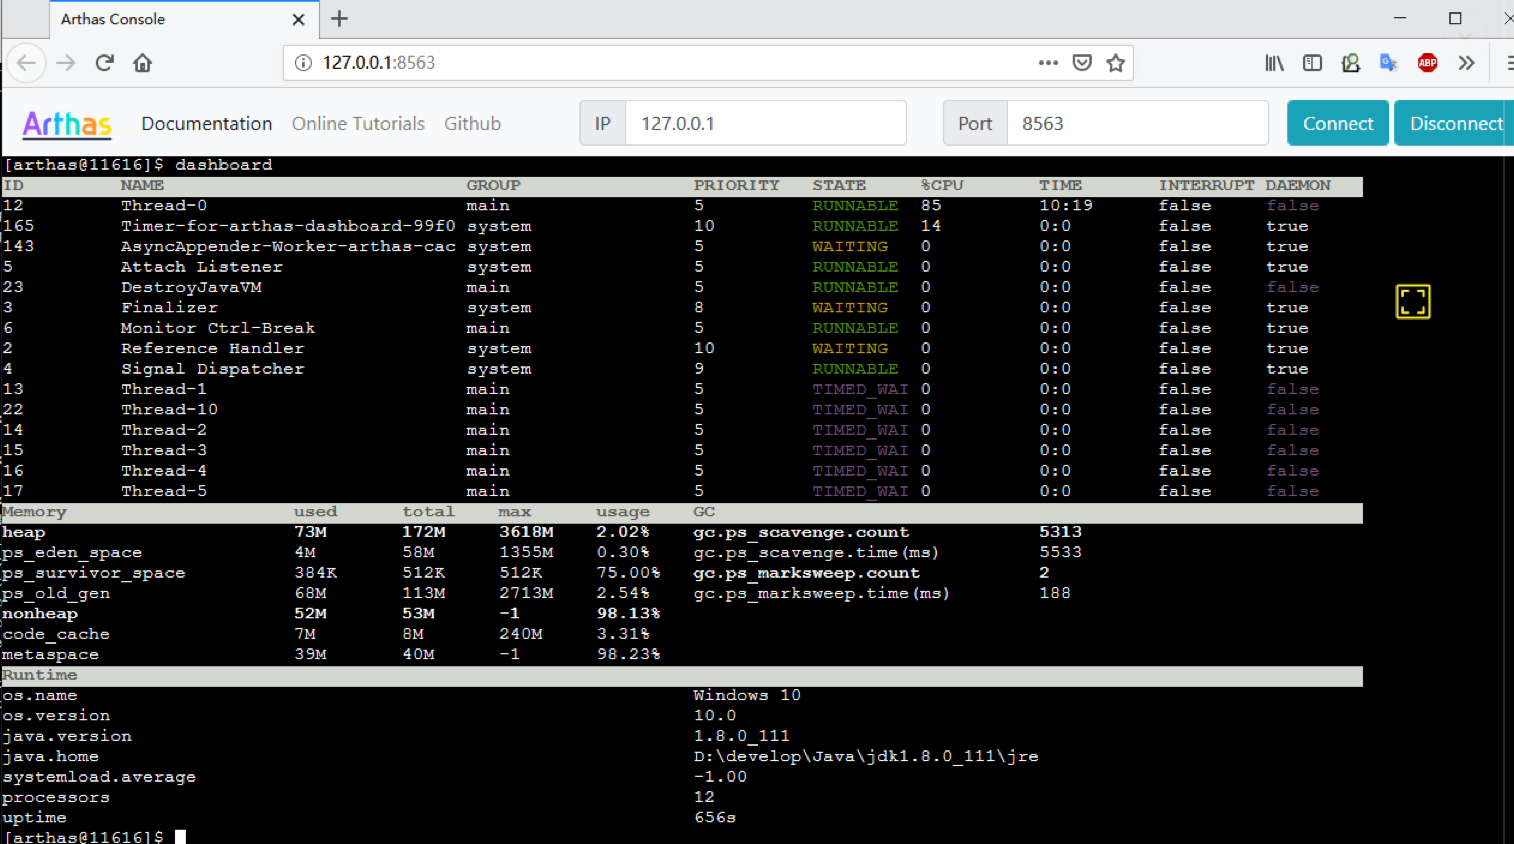
Task: Expand the toolbar overflow chevron
Action: [x=1466, y=63]
